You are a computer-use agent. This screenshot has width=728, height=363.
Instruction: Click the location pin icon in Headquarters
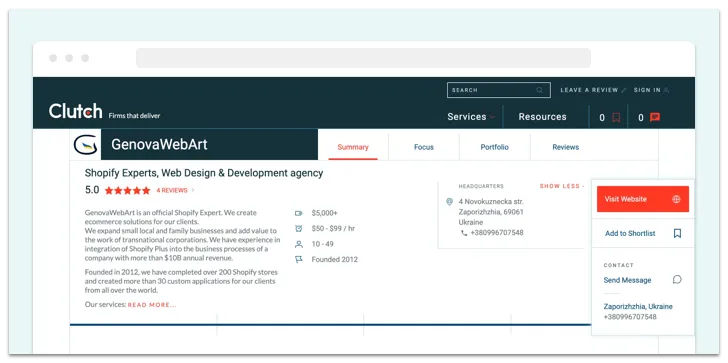tap(449, 202)
